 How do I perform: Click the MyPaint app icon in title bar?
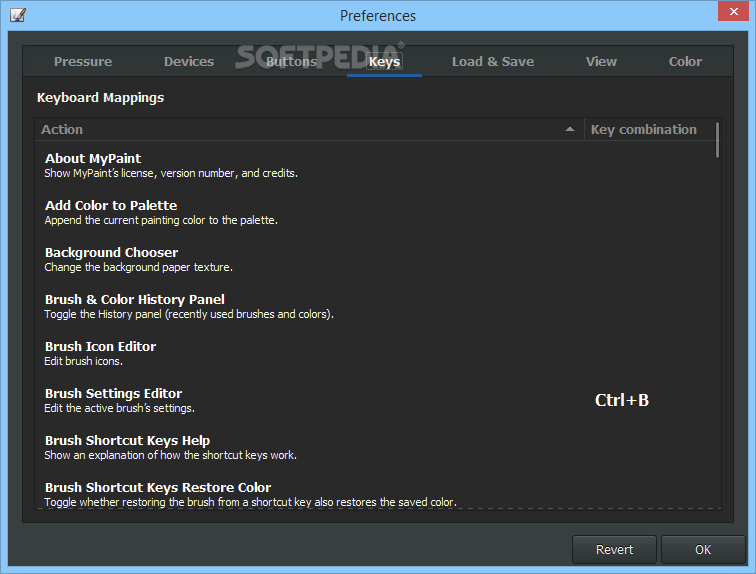(x=18, y=15)
